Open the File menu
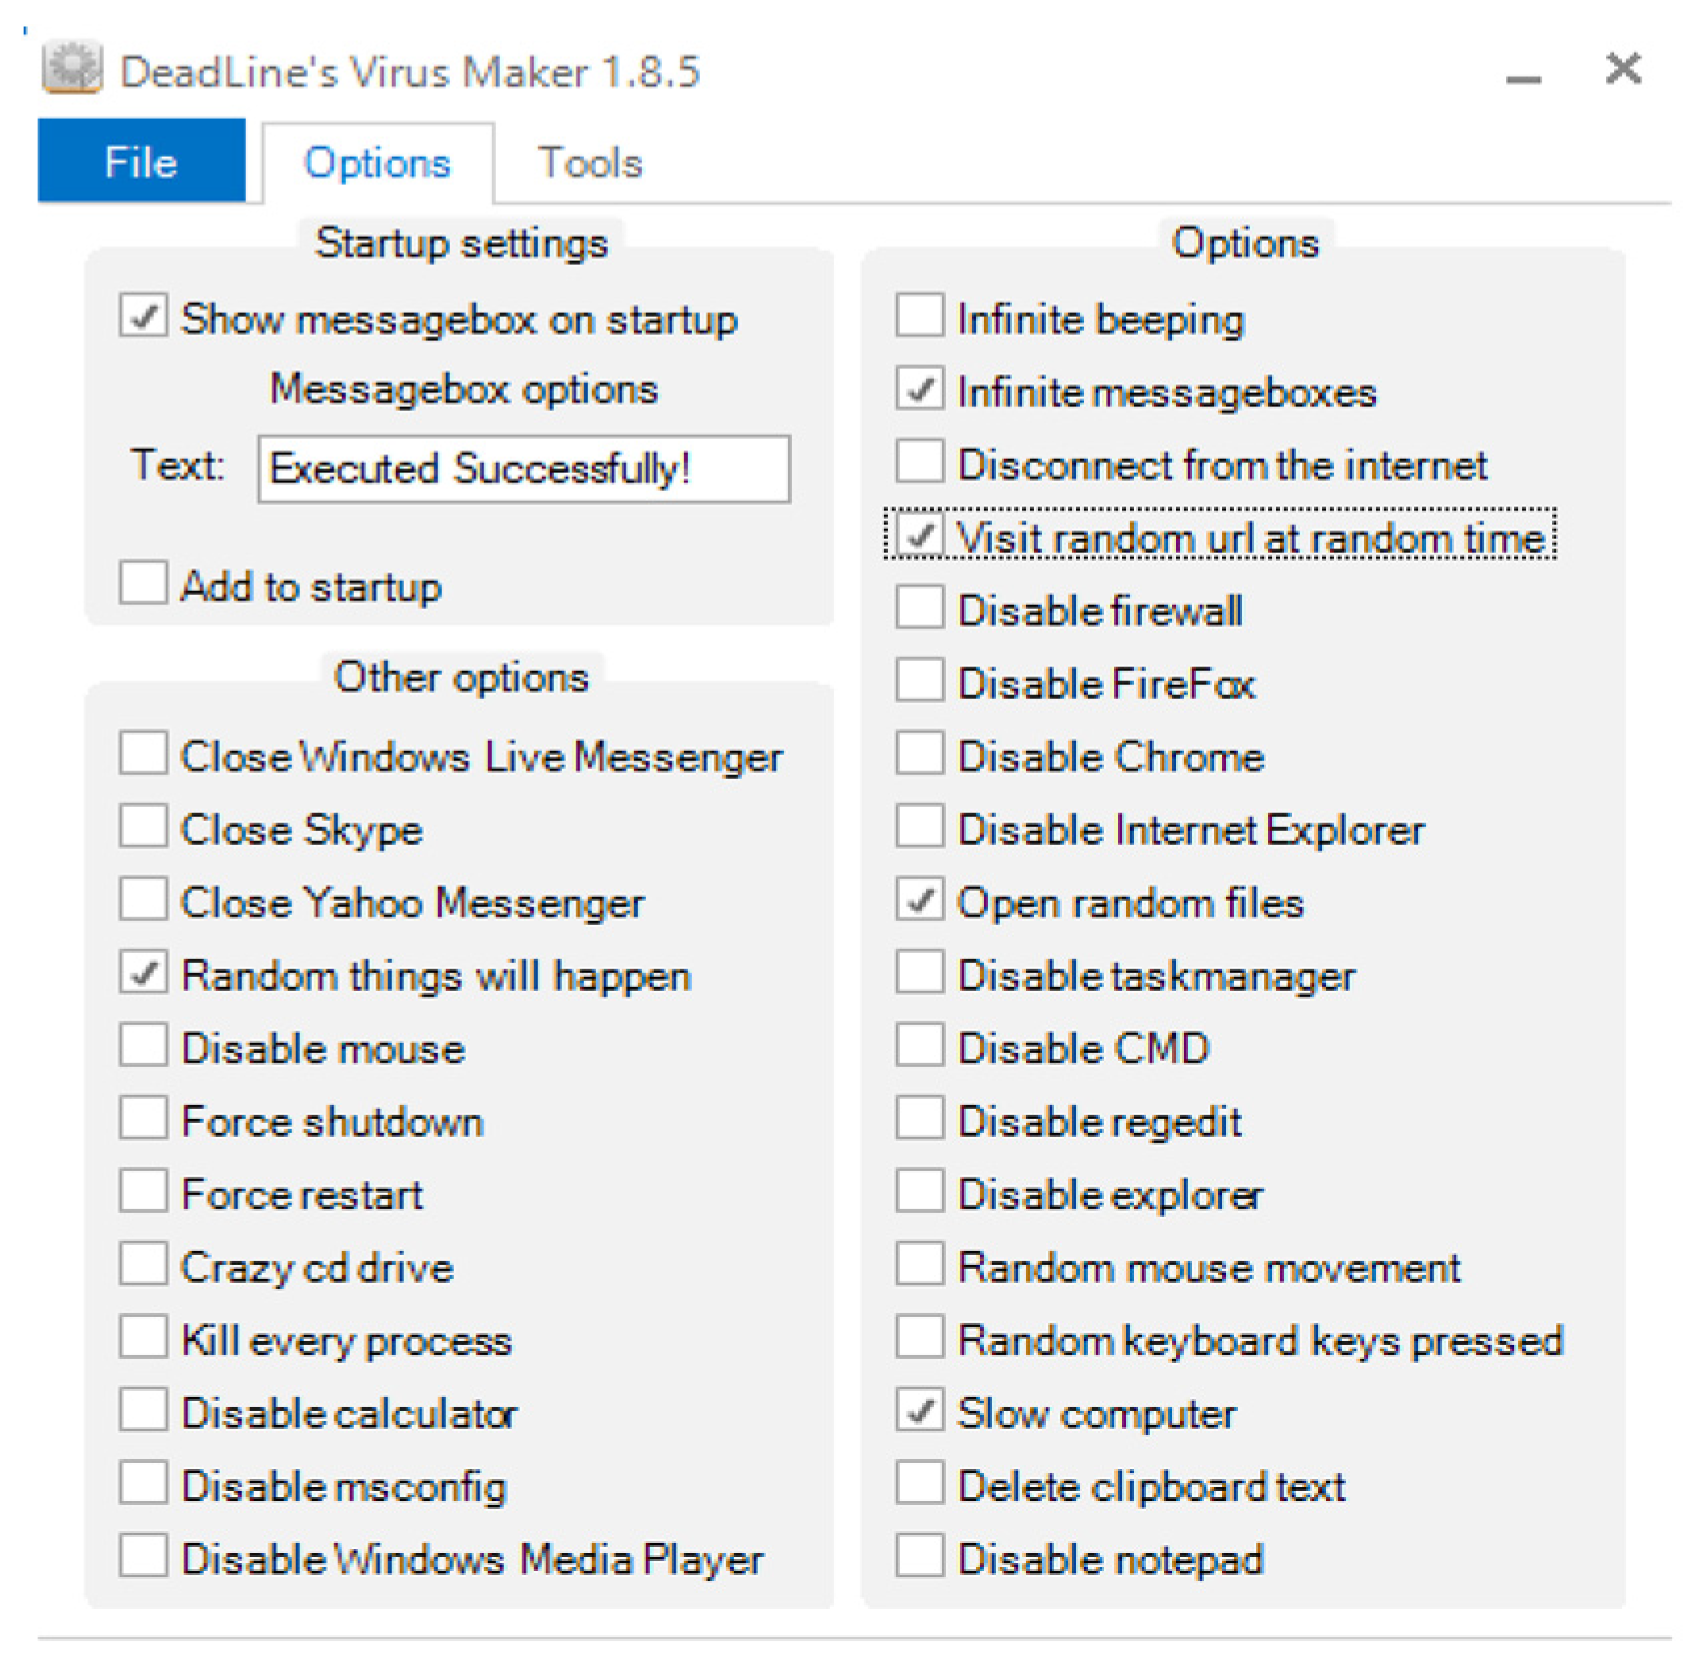The width and height of the screenshot is (1705, 1675). coord(141,162)
